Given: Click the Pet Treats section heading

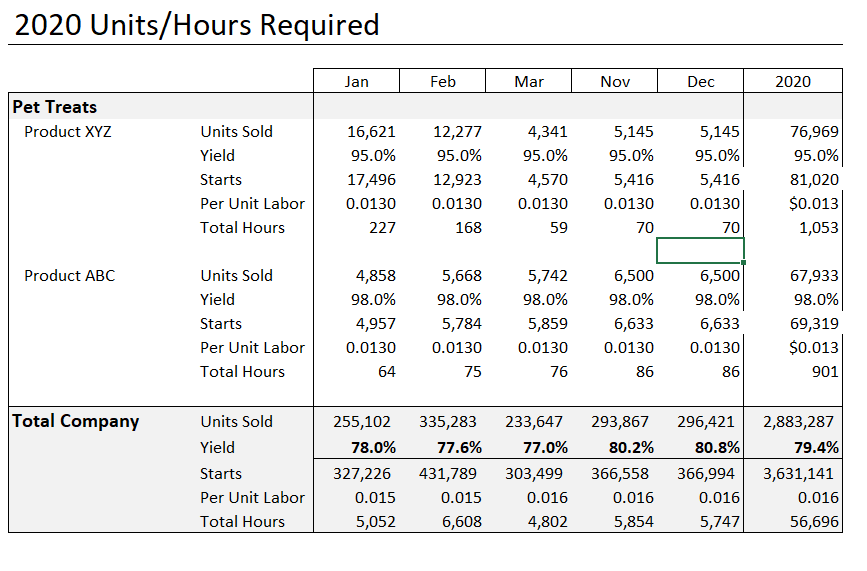Looking at the screenshot, I should pyautogui.click(x=55, y=107).
